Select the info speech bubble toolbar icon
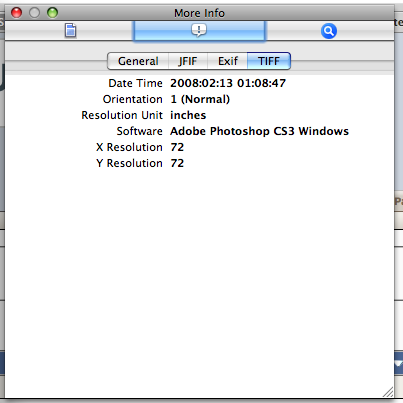This screenshot has width=403, height=403. (x=199, y=31)
